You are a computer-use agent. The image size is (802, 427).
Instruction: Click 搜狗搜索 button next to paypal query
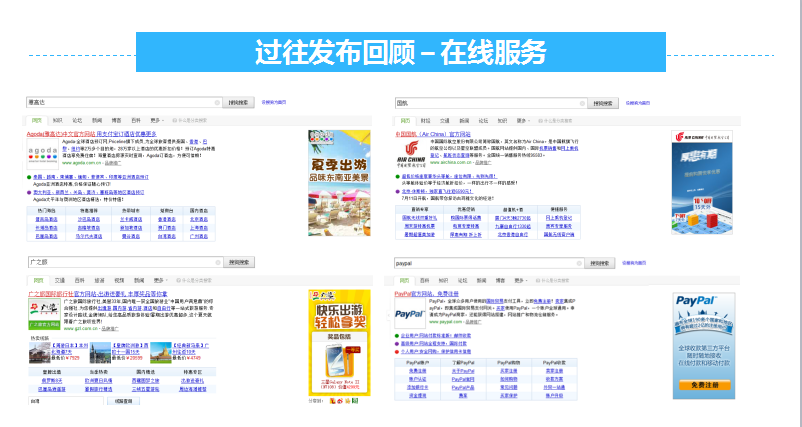click(600, 263)
